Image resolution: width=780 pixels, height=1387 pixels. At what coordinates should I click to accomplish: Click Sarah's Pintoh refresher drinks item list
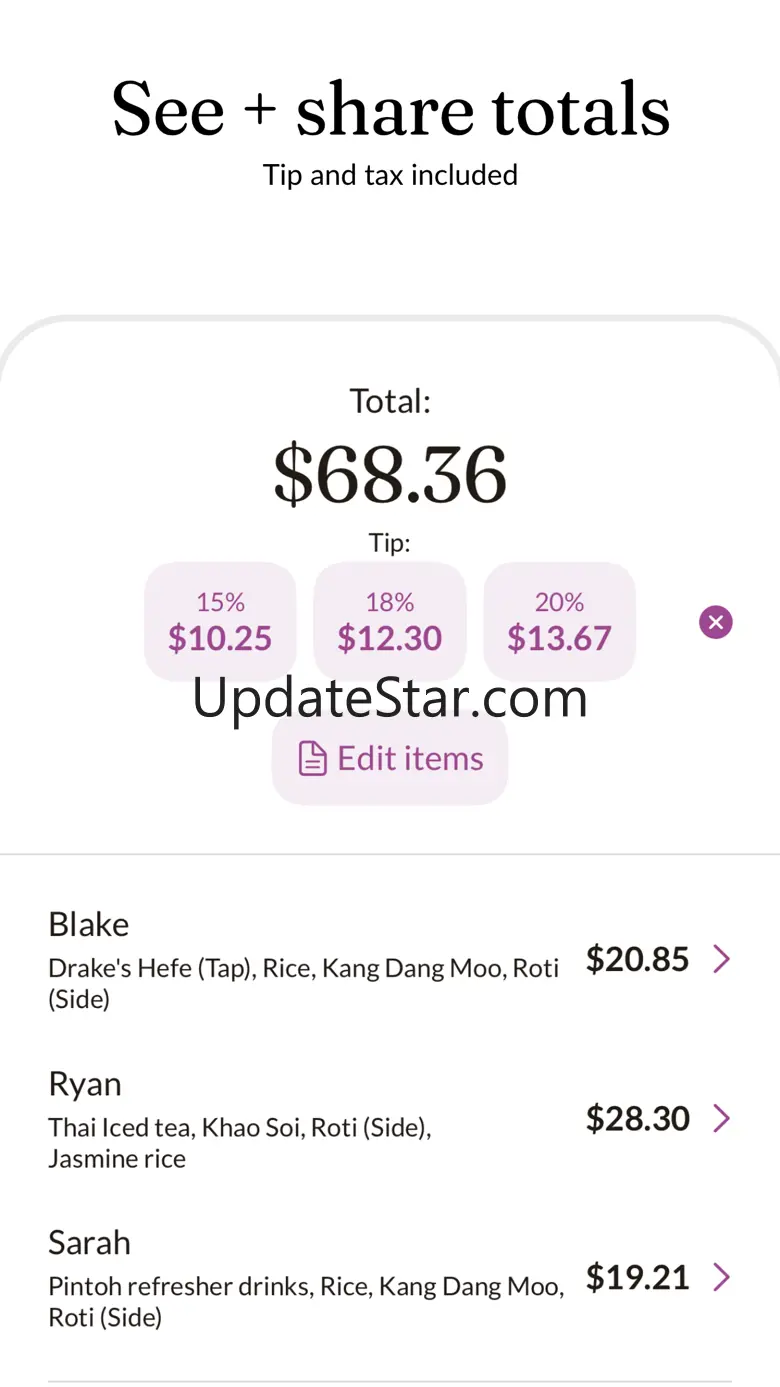[305, 1302]
